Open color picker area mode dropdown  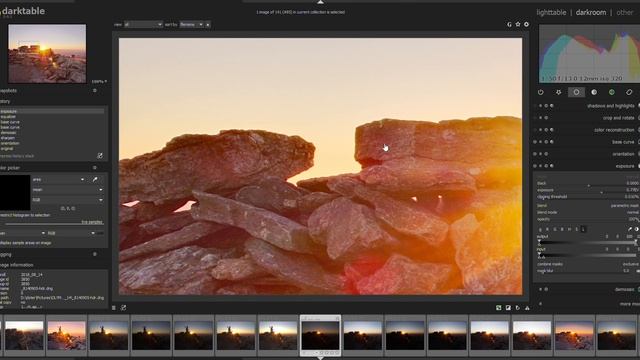[x=58, y=180]
